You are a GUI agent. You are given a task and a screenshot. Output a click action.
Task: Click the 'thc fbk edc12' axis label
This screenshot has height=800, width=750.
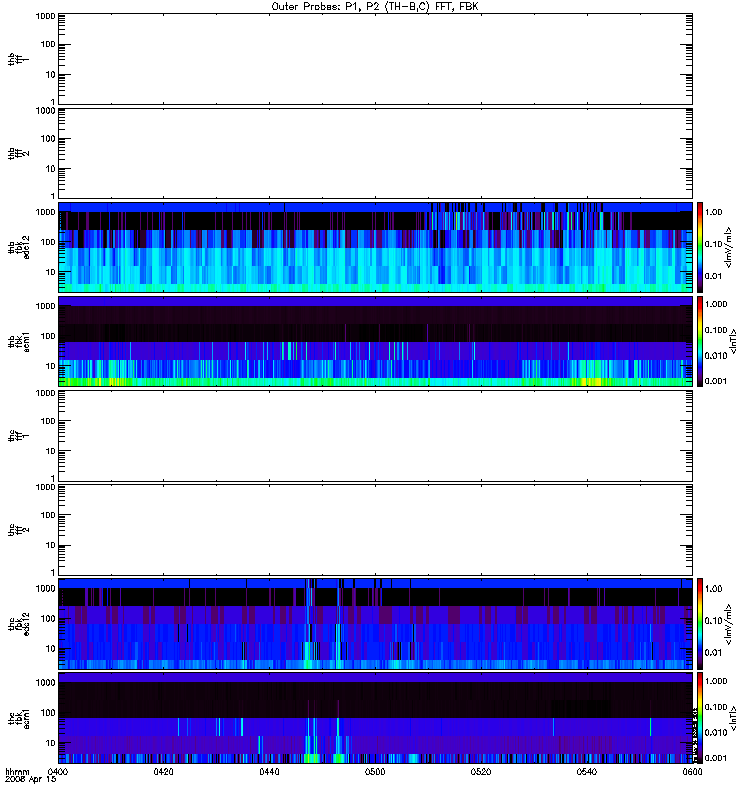[x=19, y=624]
